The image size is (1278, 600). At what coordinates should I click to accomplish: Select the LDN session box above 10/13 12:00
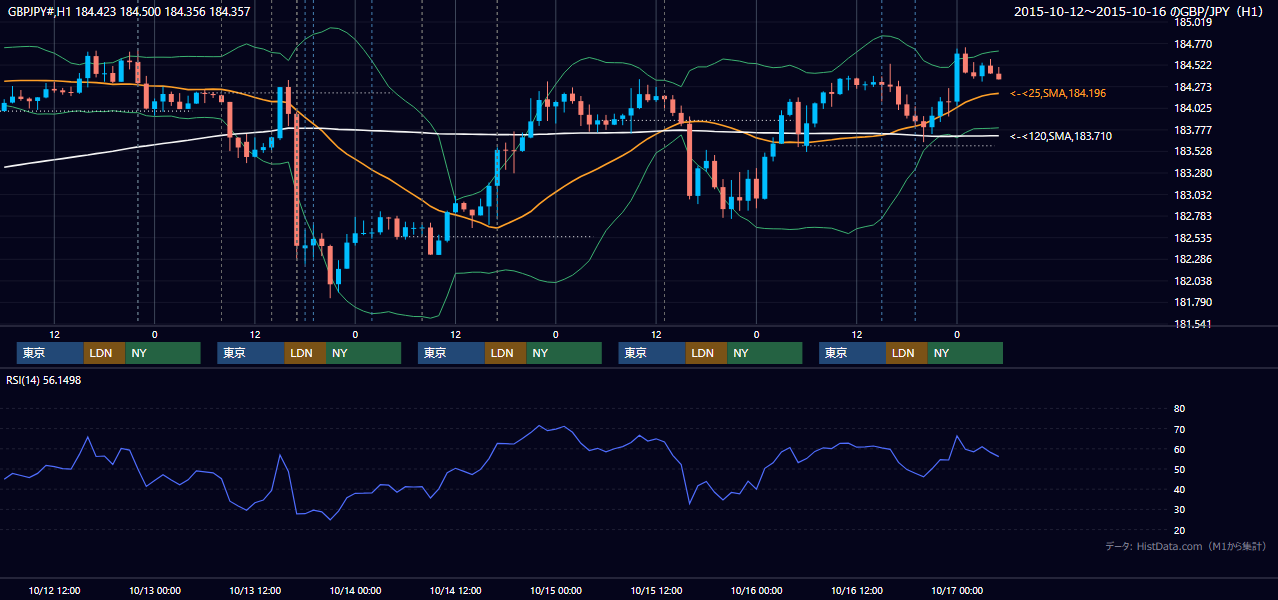304,353
